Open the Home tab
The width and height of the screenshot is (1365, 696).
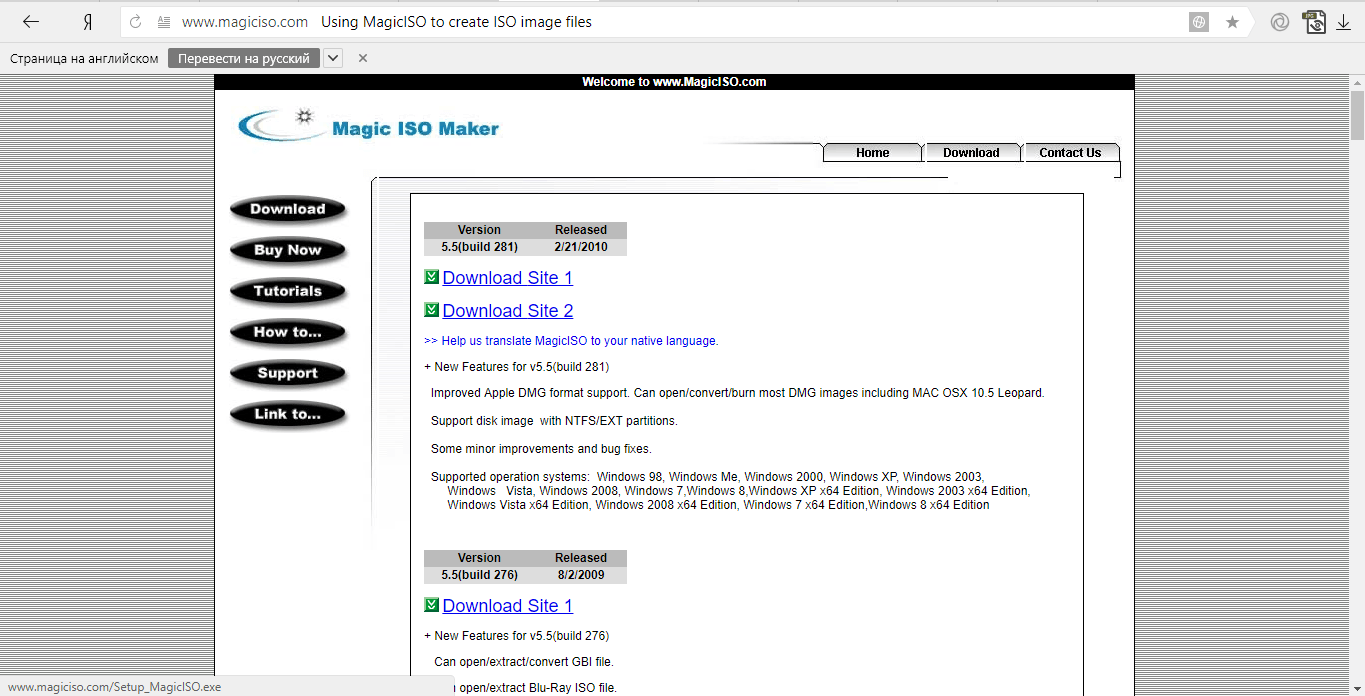click(x=872, y=153)
